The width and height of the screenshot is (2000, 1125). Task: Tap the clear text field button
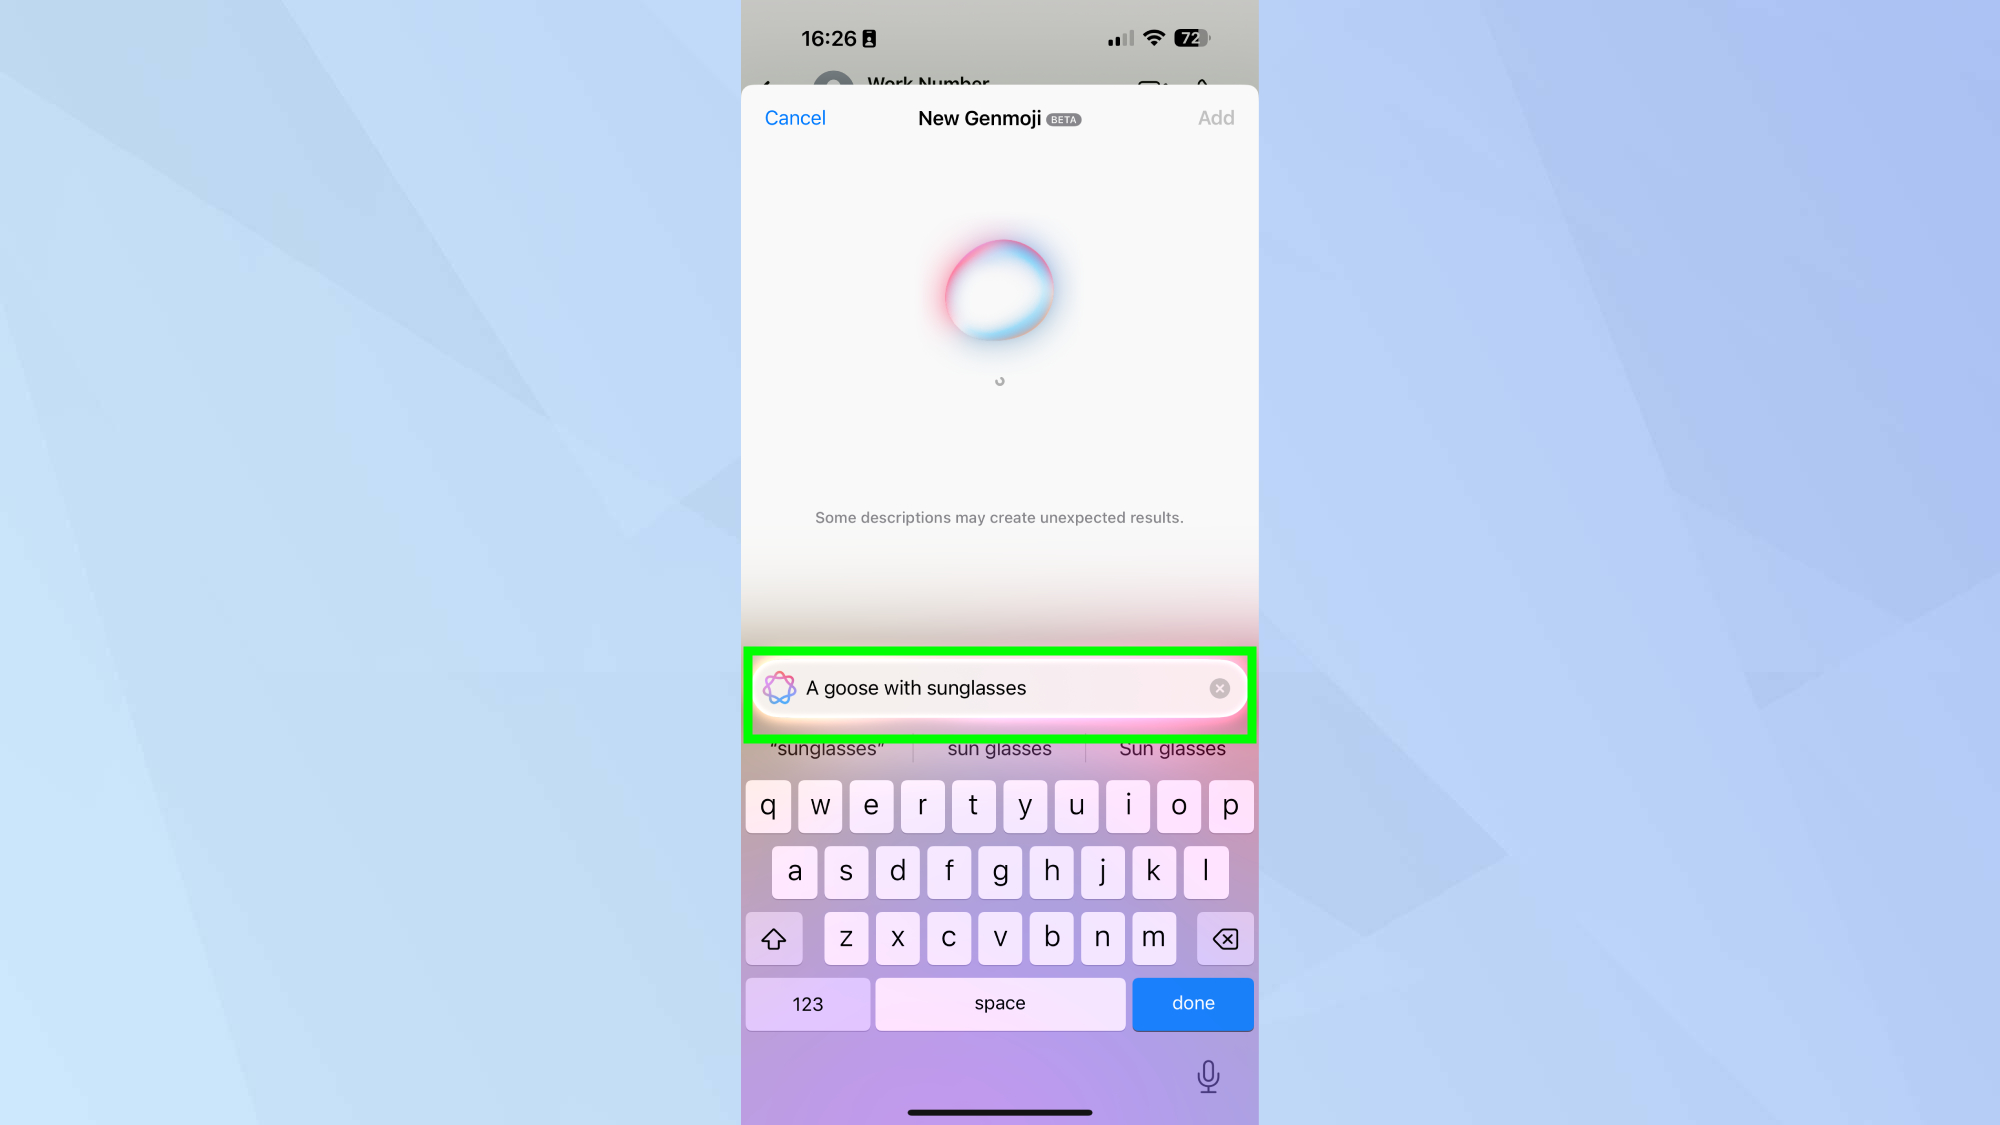coord(1217,688)
